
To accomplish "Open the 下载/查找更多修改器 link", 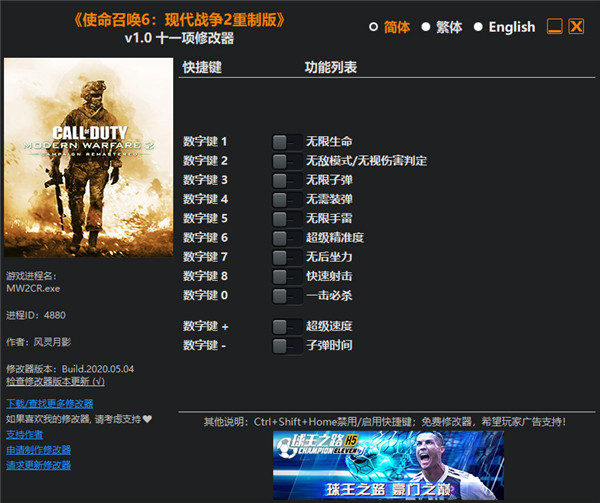I will click(x=52, y=403).
